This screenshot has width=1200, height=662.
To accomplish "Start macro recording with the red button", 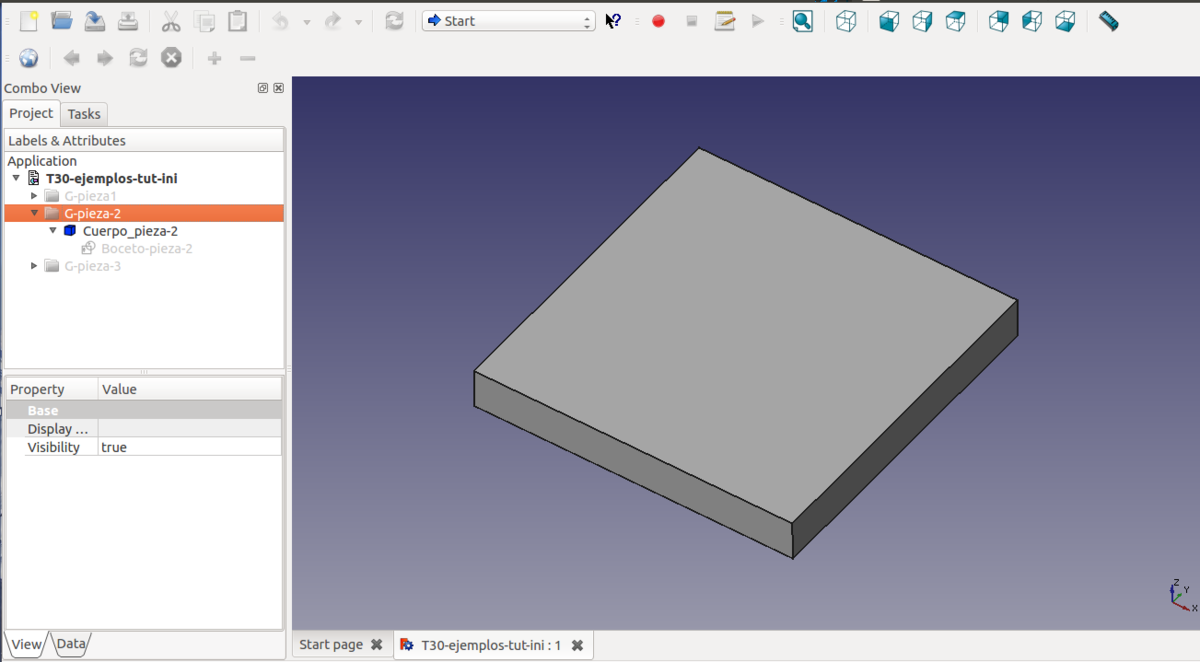I will 658,21.
